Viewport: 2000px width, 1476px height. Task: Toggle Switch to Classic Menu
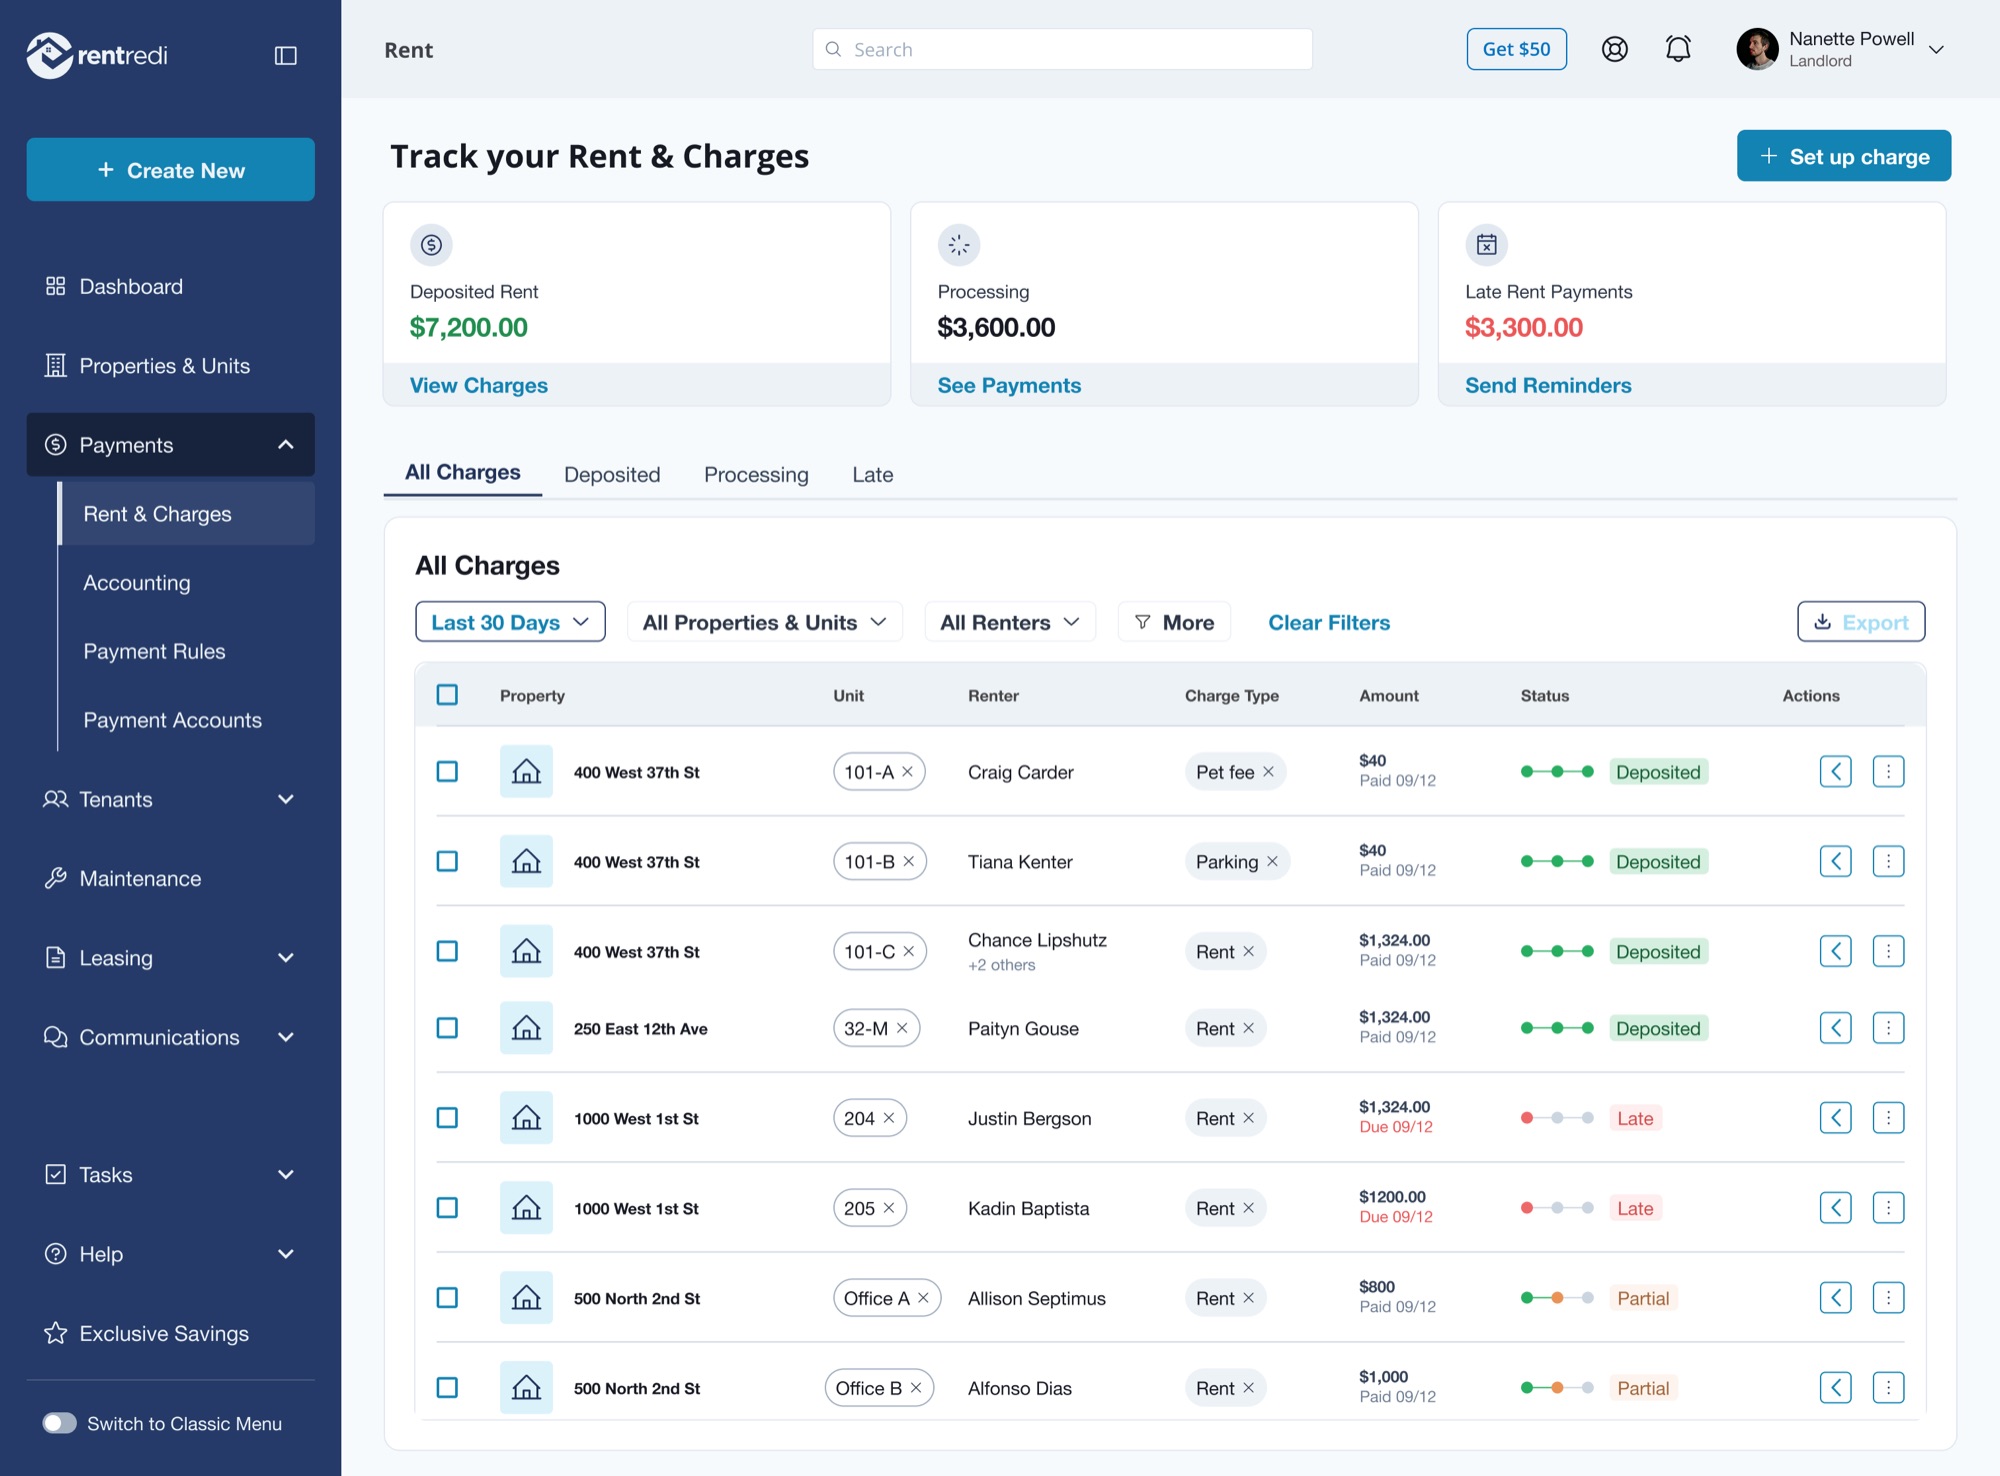point(59,1423)
